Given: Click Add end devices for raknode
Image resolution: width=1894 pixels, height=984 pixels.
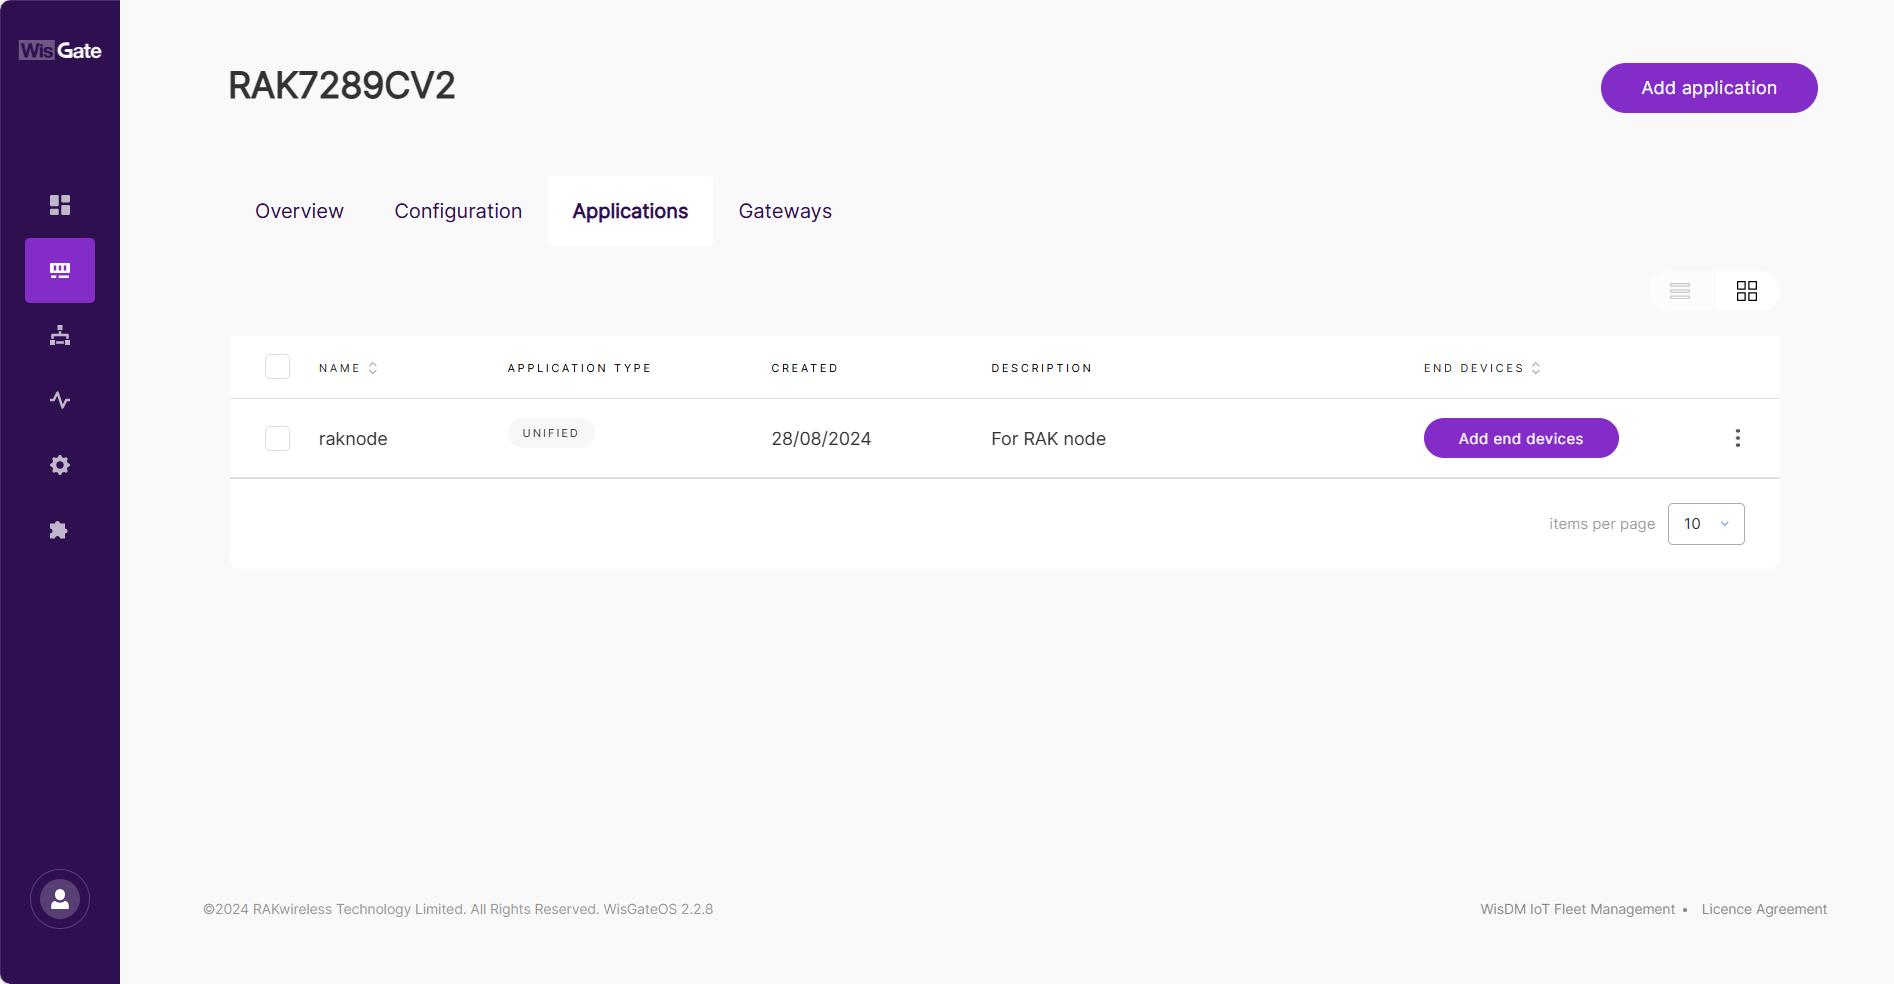Looking at the screenshot, I should (1521, 438).
